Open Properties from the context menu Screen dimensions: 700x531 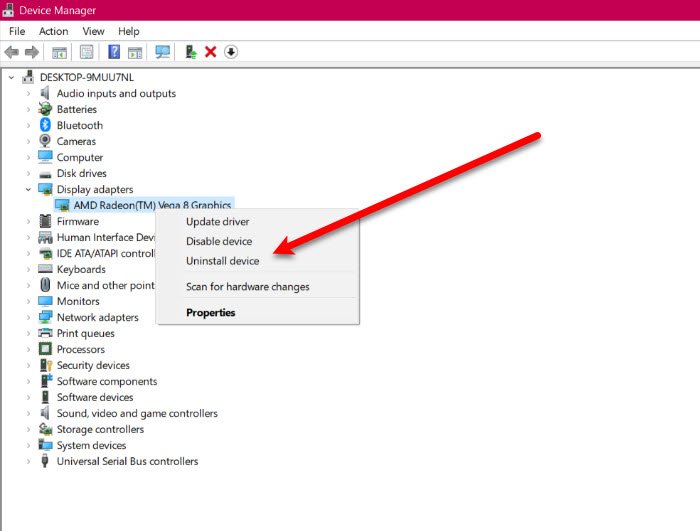click(x=210, y=312)
